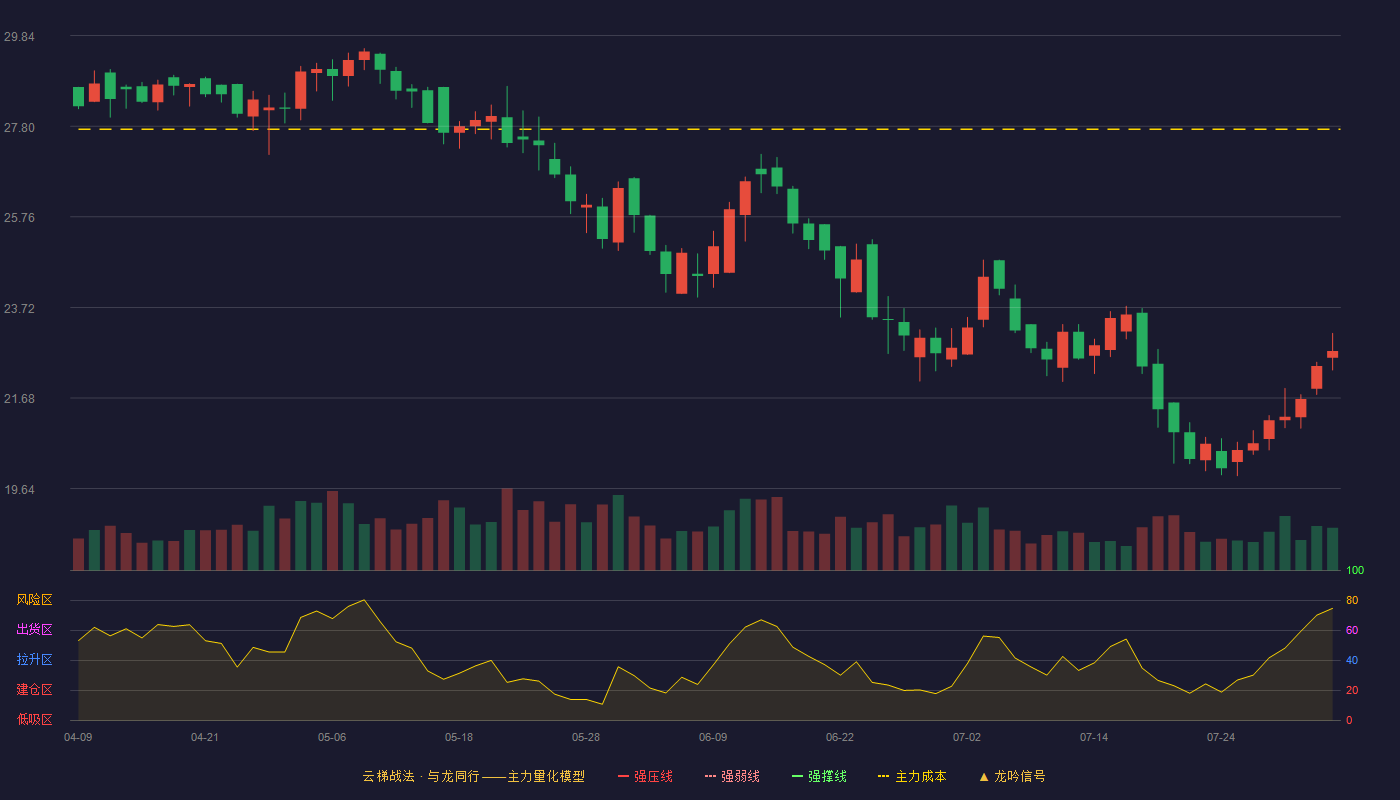1400x800 pixels.
Task: Click the 06-22 date label
Action: [x=840, y=737]
